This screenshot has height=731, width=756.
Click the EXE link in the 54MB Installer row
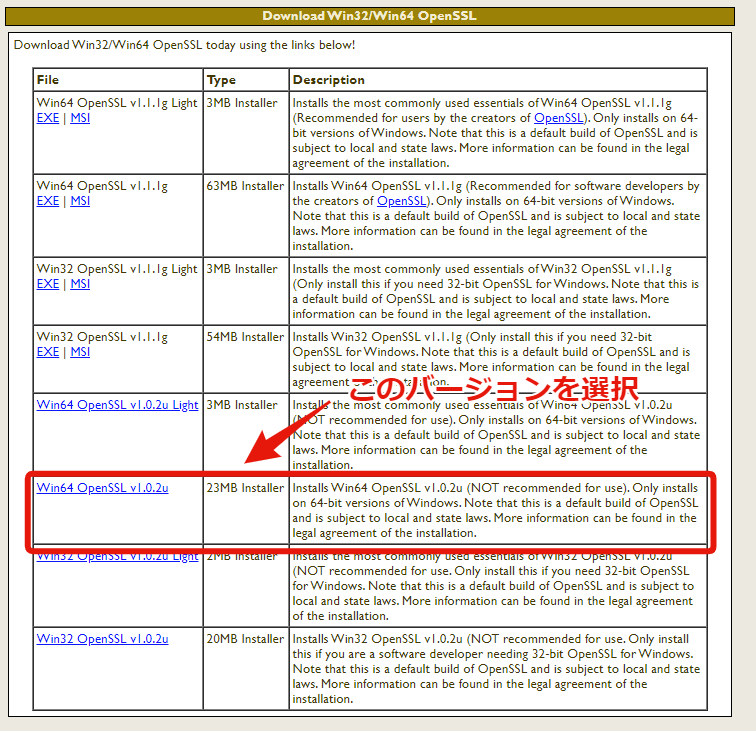click(x=48, y=352)
